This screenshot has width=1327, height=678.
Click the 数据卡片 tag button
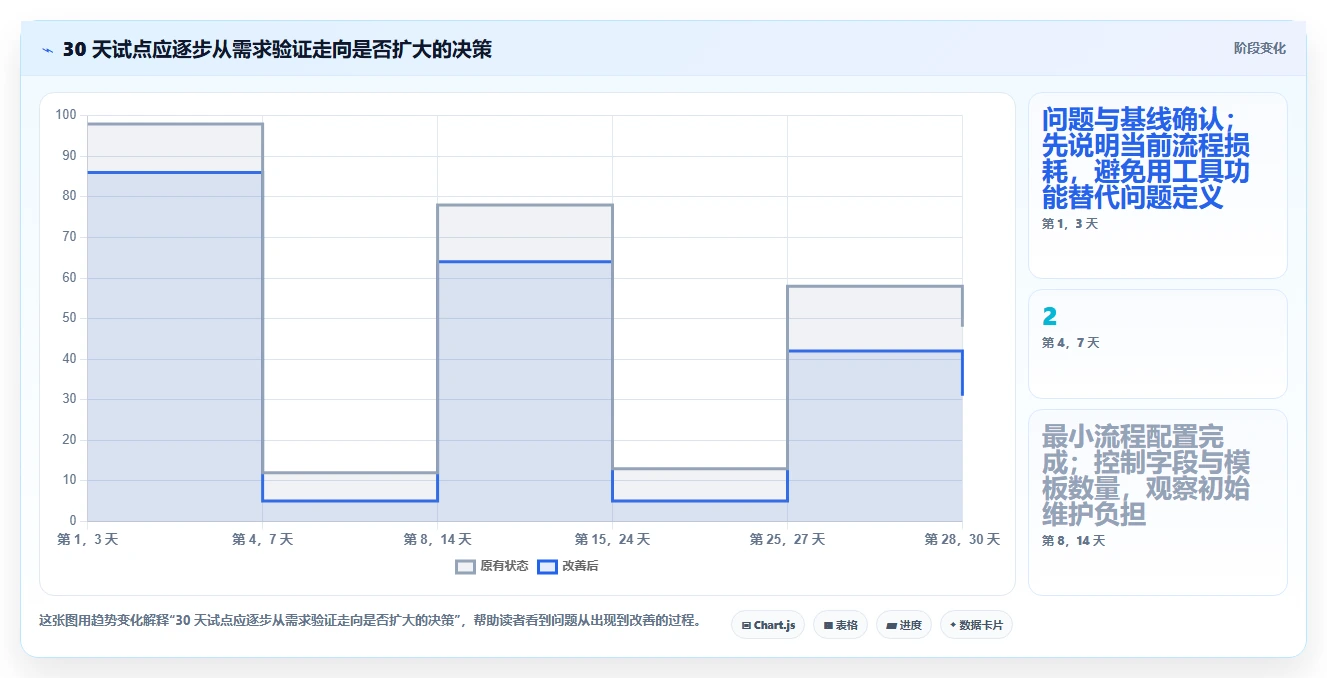[x=976, y=625]
